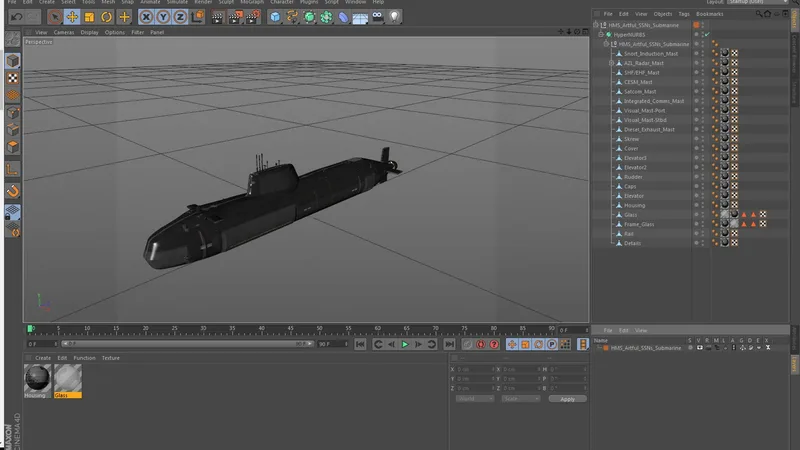The width and height of the screenshot is (800, 450).
Task: Activate the Scale tool in top toolbar
Action: pos(89,17)
